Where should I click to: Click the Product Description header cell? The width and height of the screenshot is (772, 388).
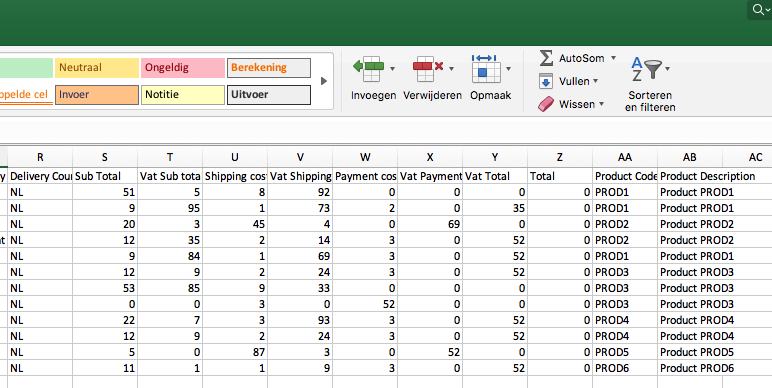point(690,176)
